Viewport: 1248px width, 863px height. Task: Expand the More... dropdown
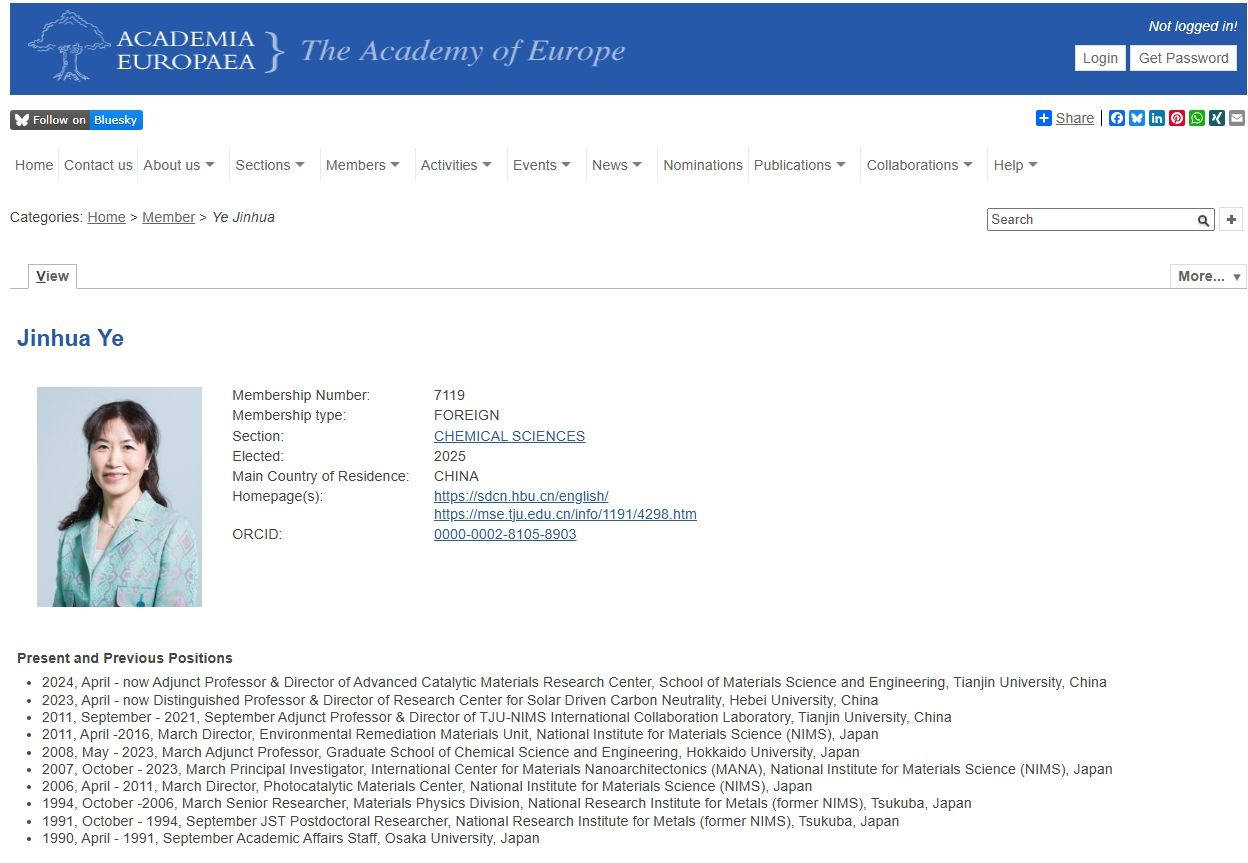click(1208, 276)
